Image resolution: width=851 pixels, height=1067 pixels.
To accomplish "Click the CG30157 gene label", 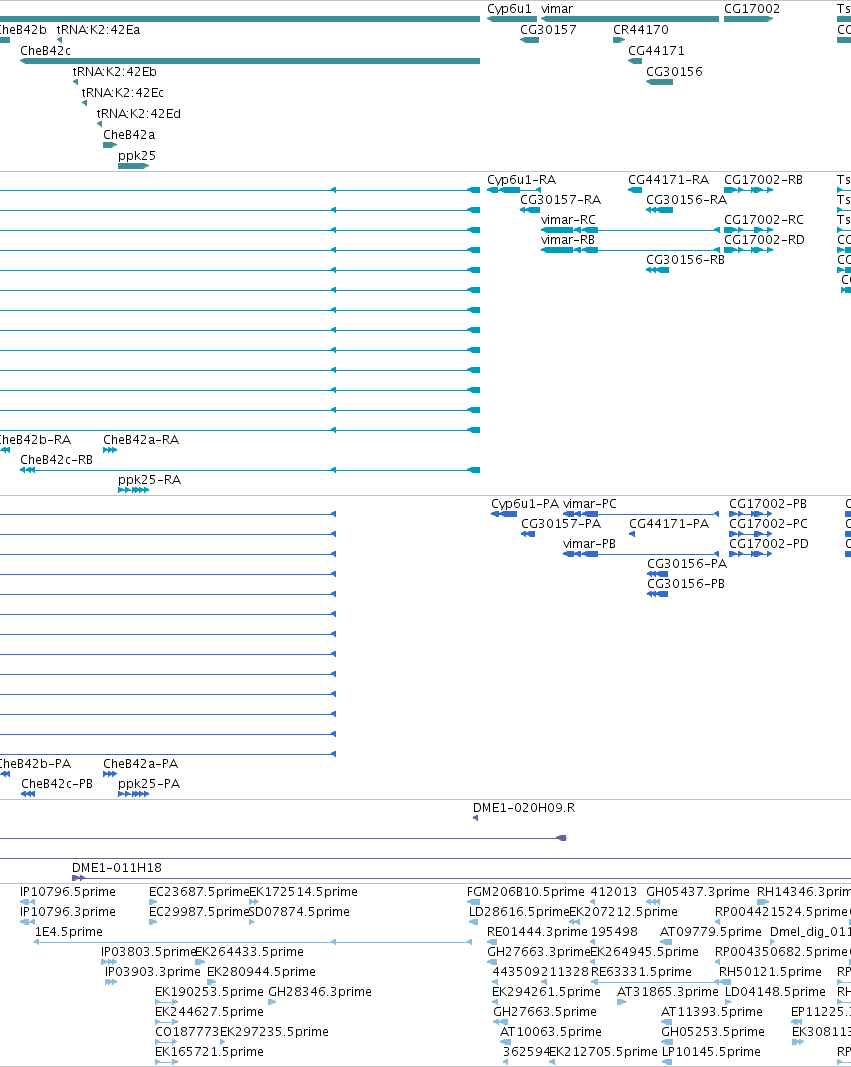I will pos(548,30).
